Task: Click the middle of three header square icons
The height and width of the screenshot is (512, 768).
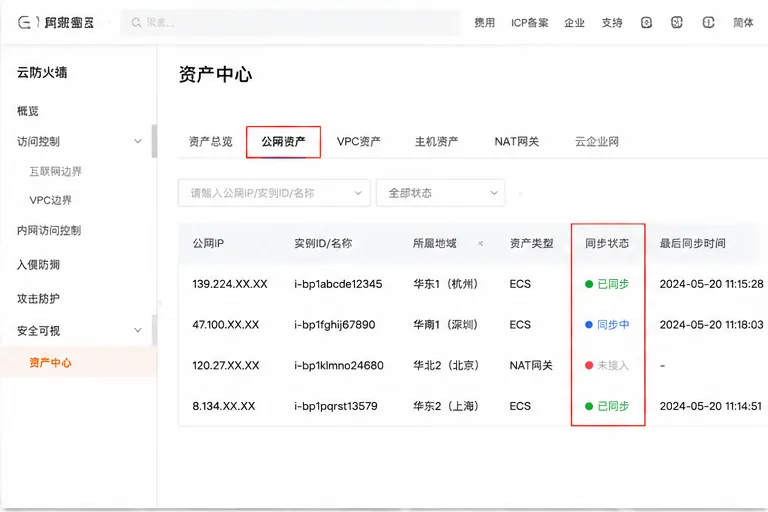Action: (x=677, y=23)
